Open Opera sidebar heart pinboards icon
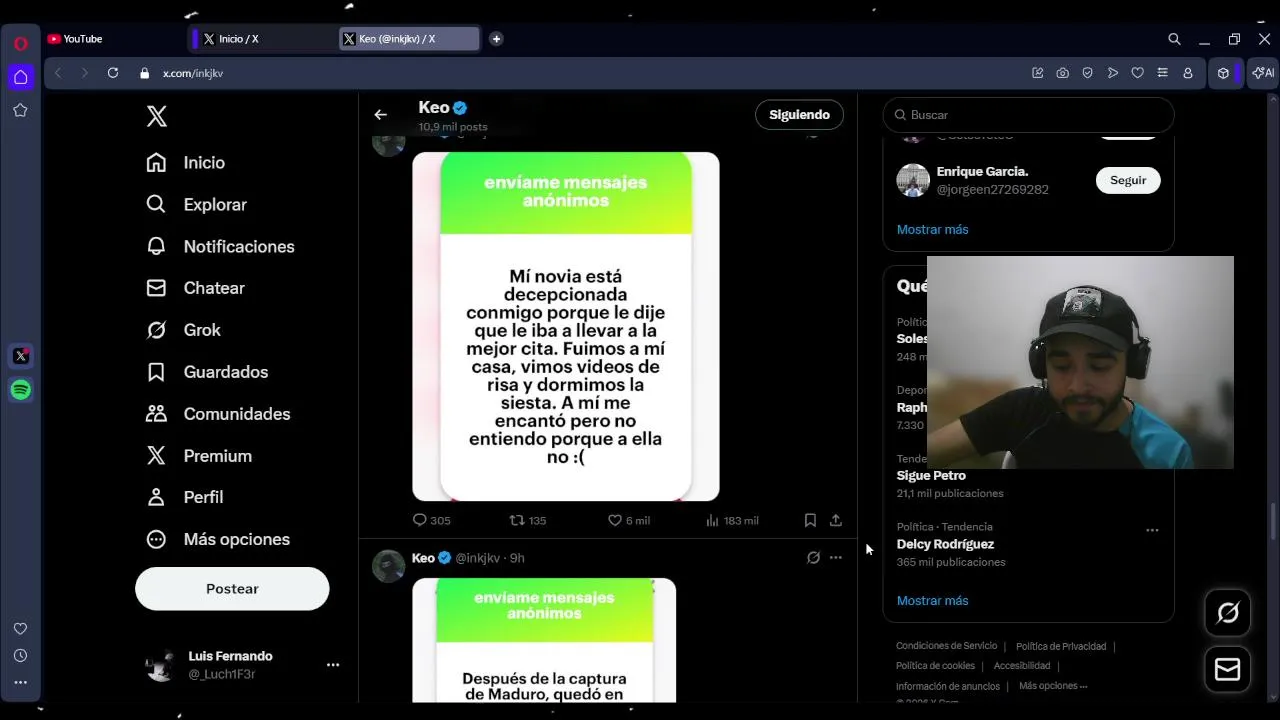The height and width of the screenshot is (720, 1280). point(20,628)
